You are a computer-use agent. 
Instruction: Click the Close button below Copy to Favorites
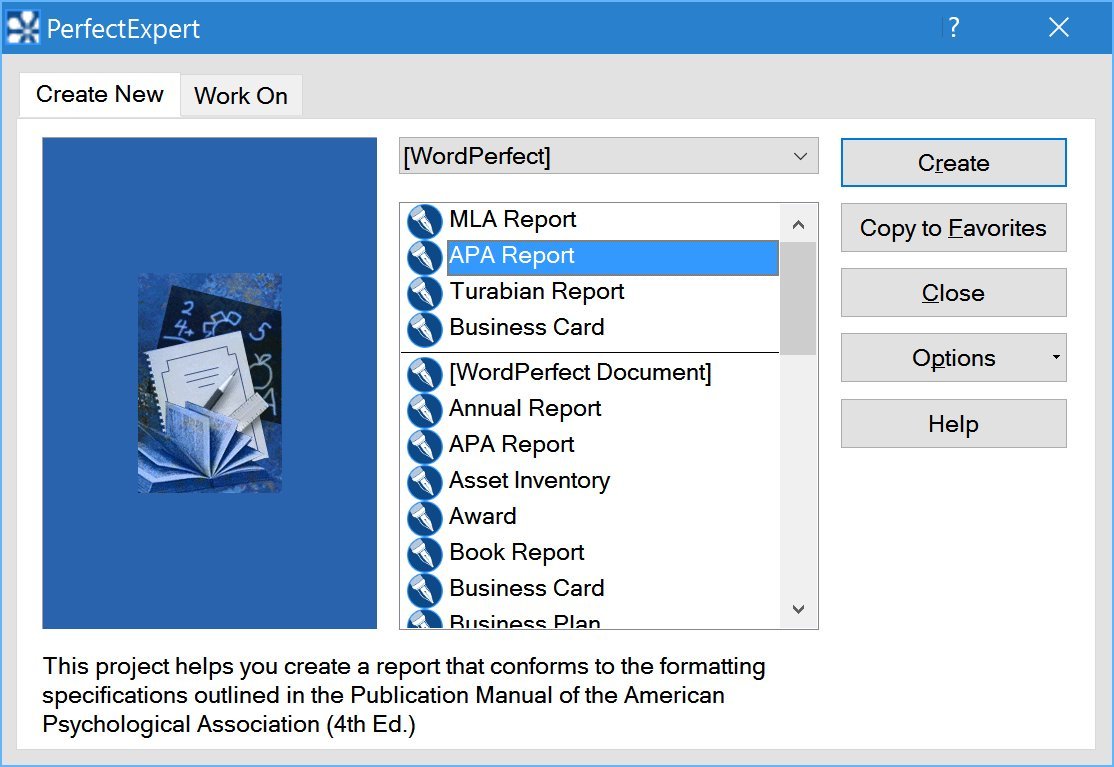point(953,293)
